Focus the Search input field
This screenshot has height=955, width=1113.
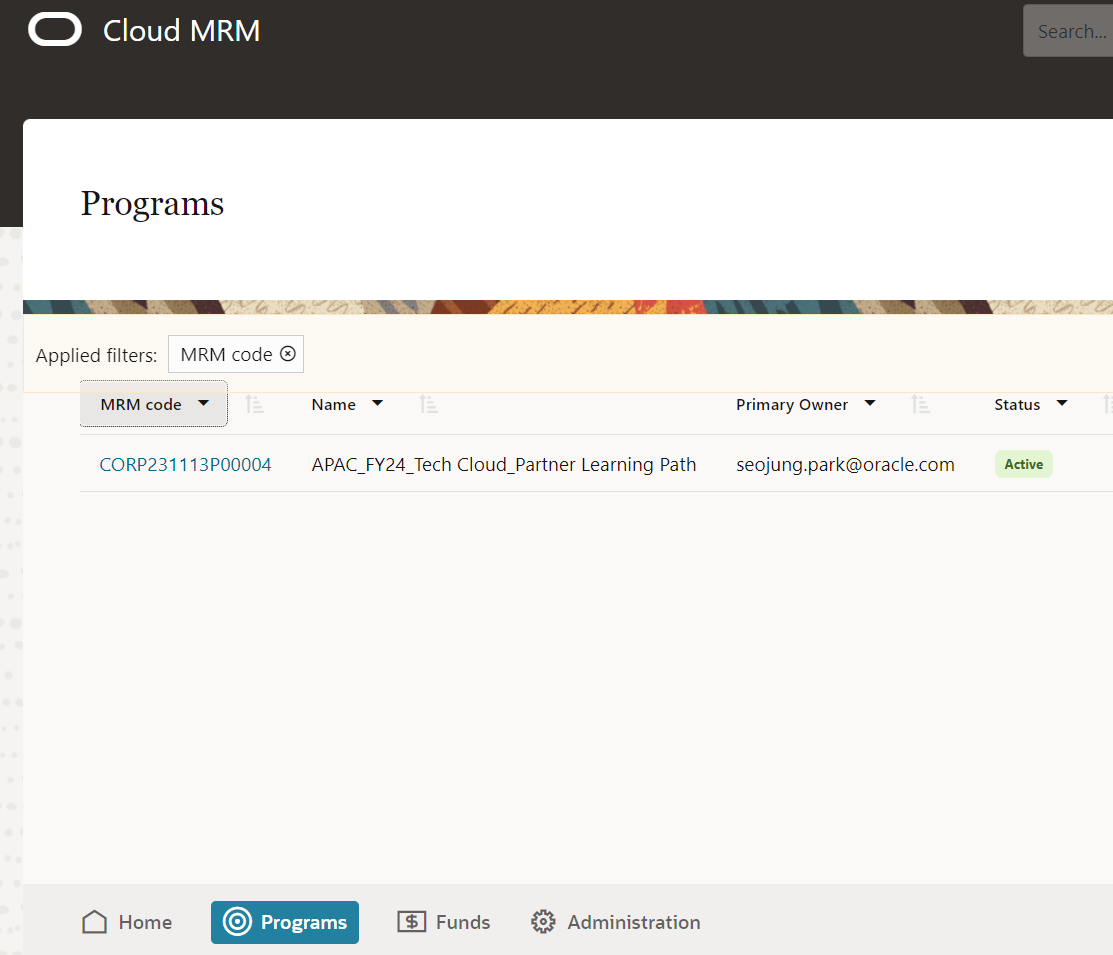[x=1068, y=31]
